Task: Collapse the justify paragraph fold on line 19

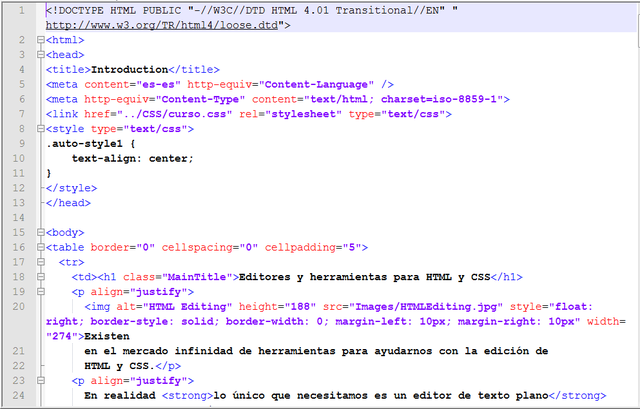Action: [x=40, y=292]
